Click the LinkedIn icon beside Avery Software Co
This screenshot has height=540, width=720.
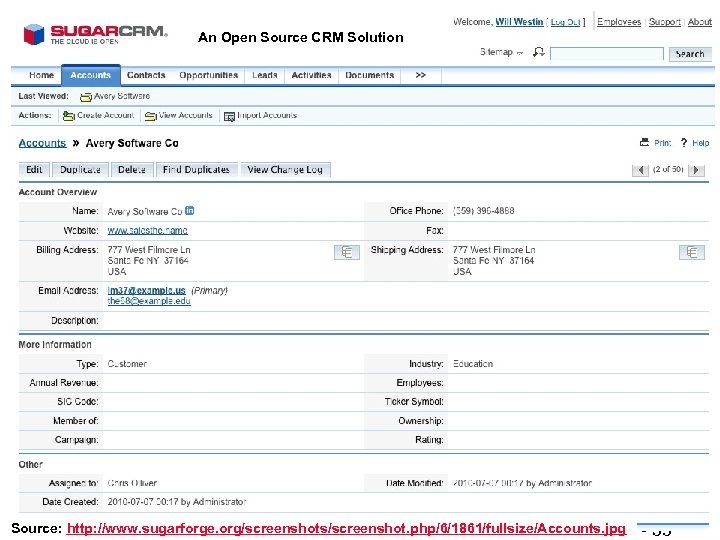189,211
